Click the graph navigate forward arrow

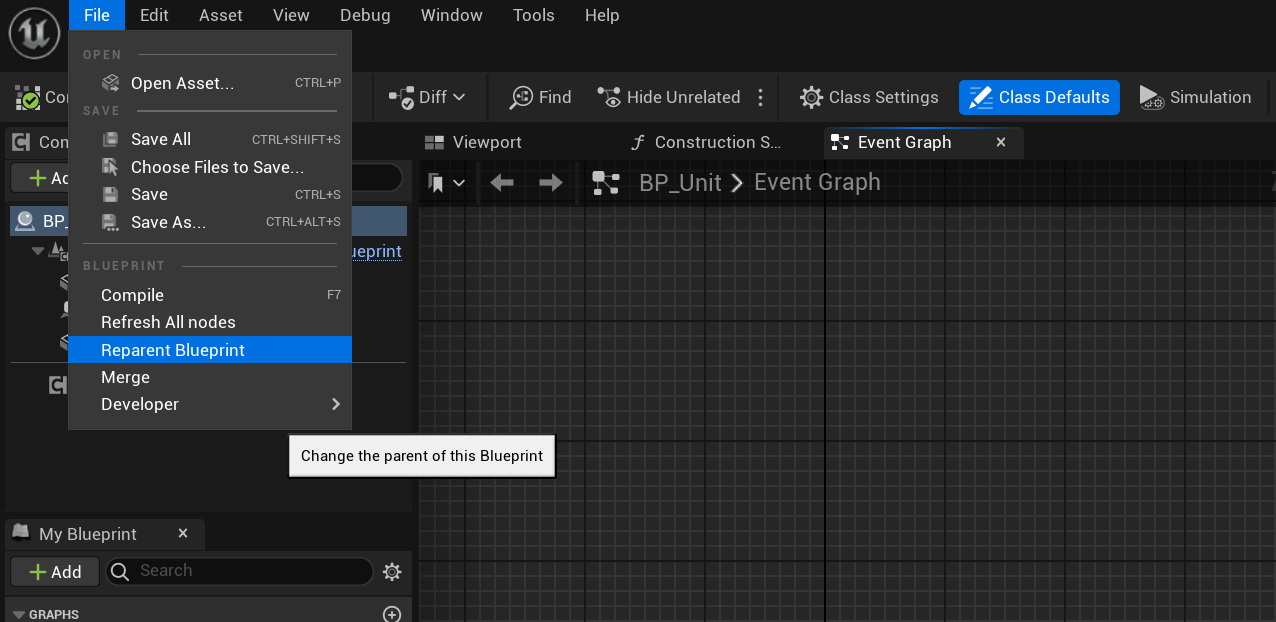pyautogui.click(x=551, y=183)
